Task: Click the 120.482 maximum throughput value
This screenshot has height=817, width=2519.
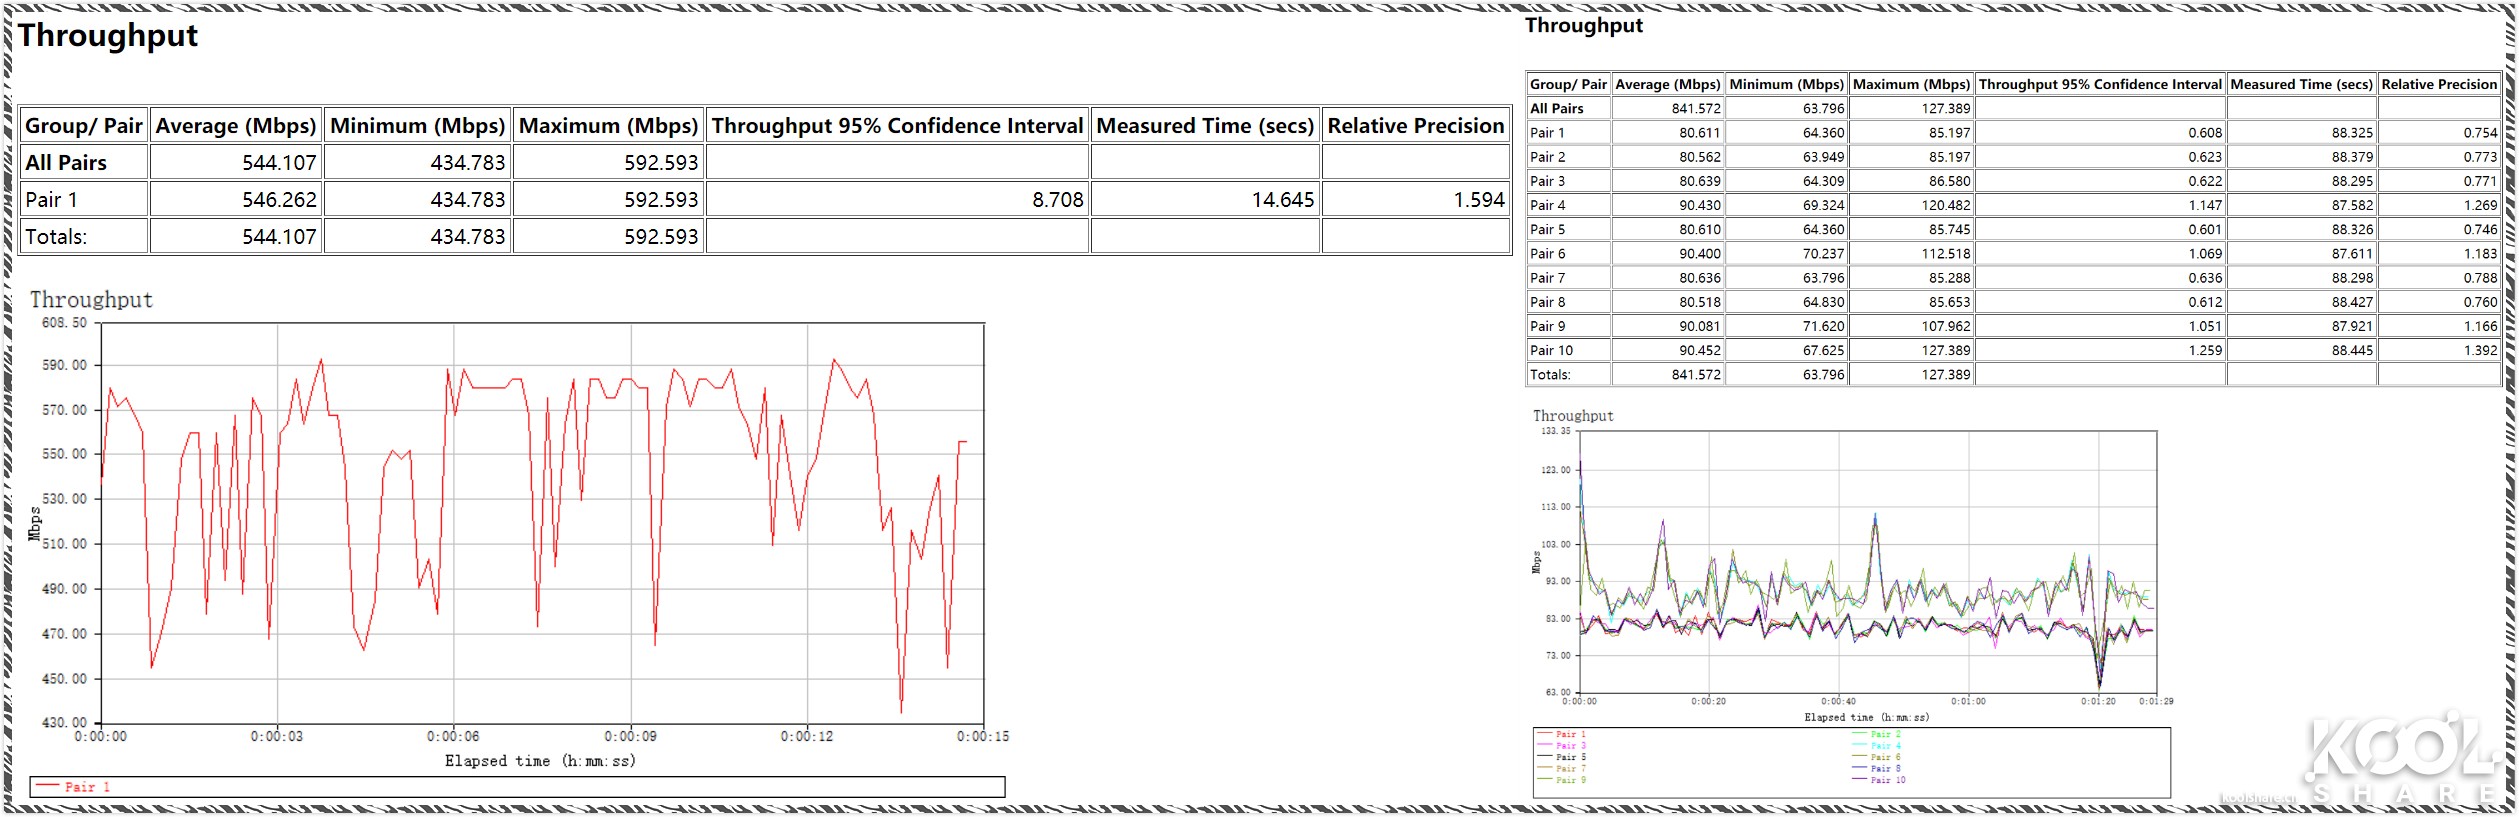Action: pos(1945,205)
